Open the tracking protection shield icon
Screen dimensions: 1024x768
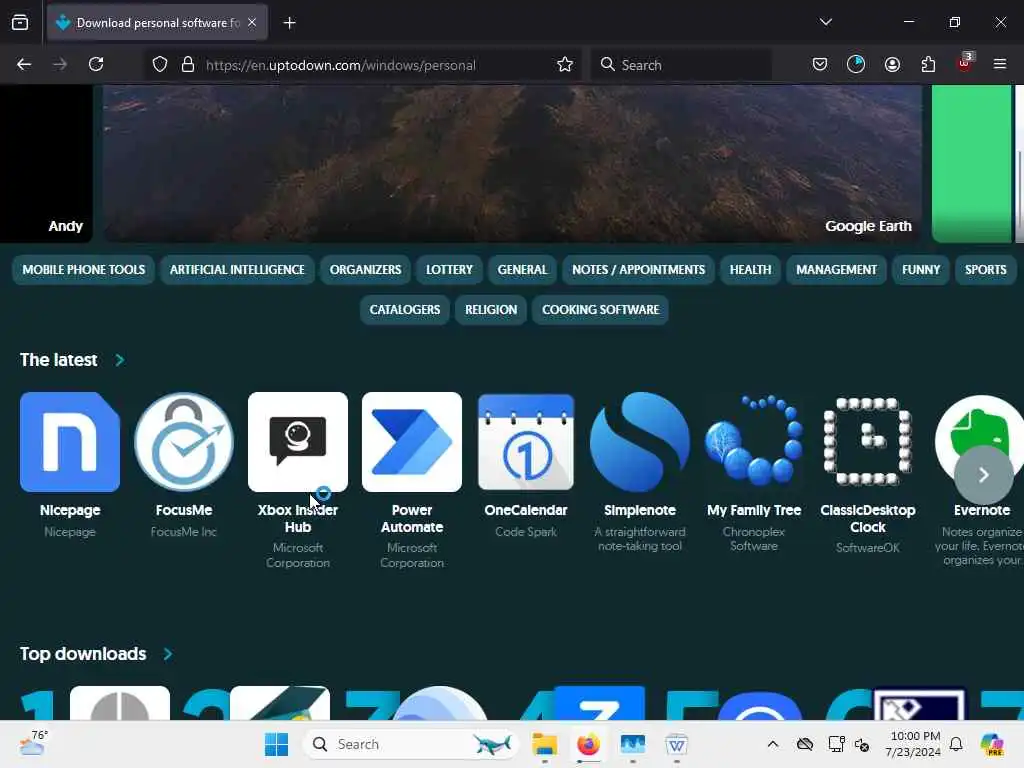tap(160, 64)
